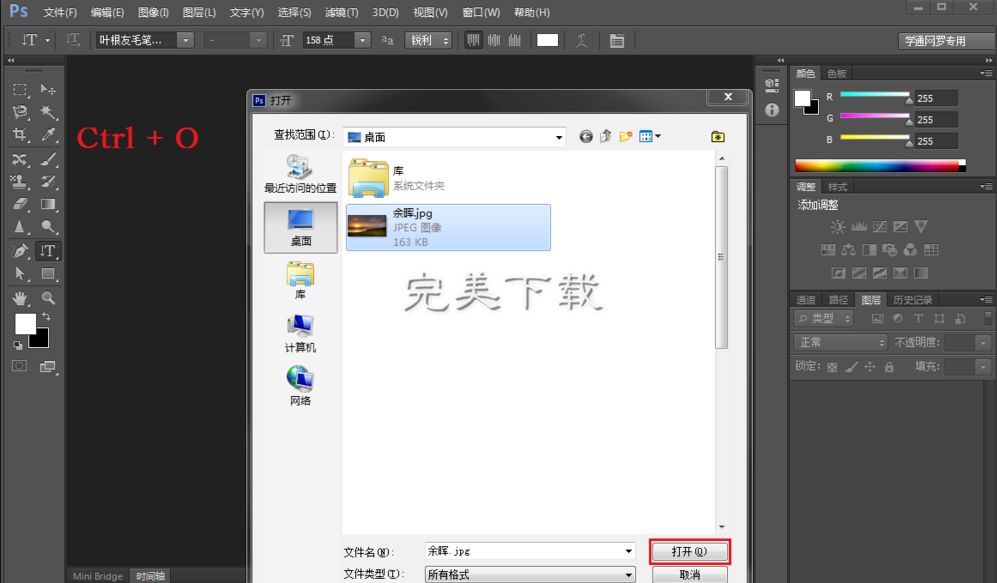
Task: Open the 图层(L) menu
Action: click(x=199, y=12)
